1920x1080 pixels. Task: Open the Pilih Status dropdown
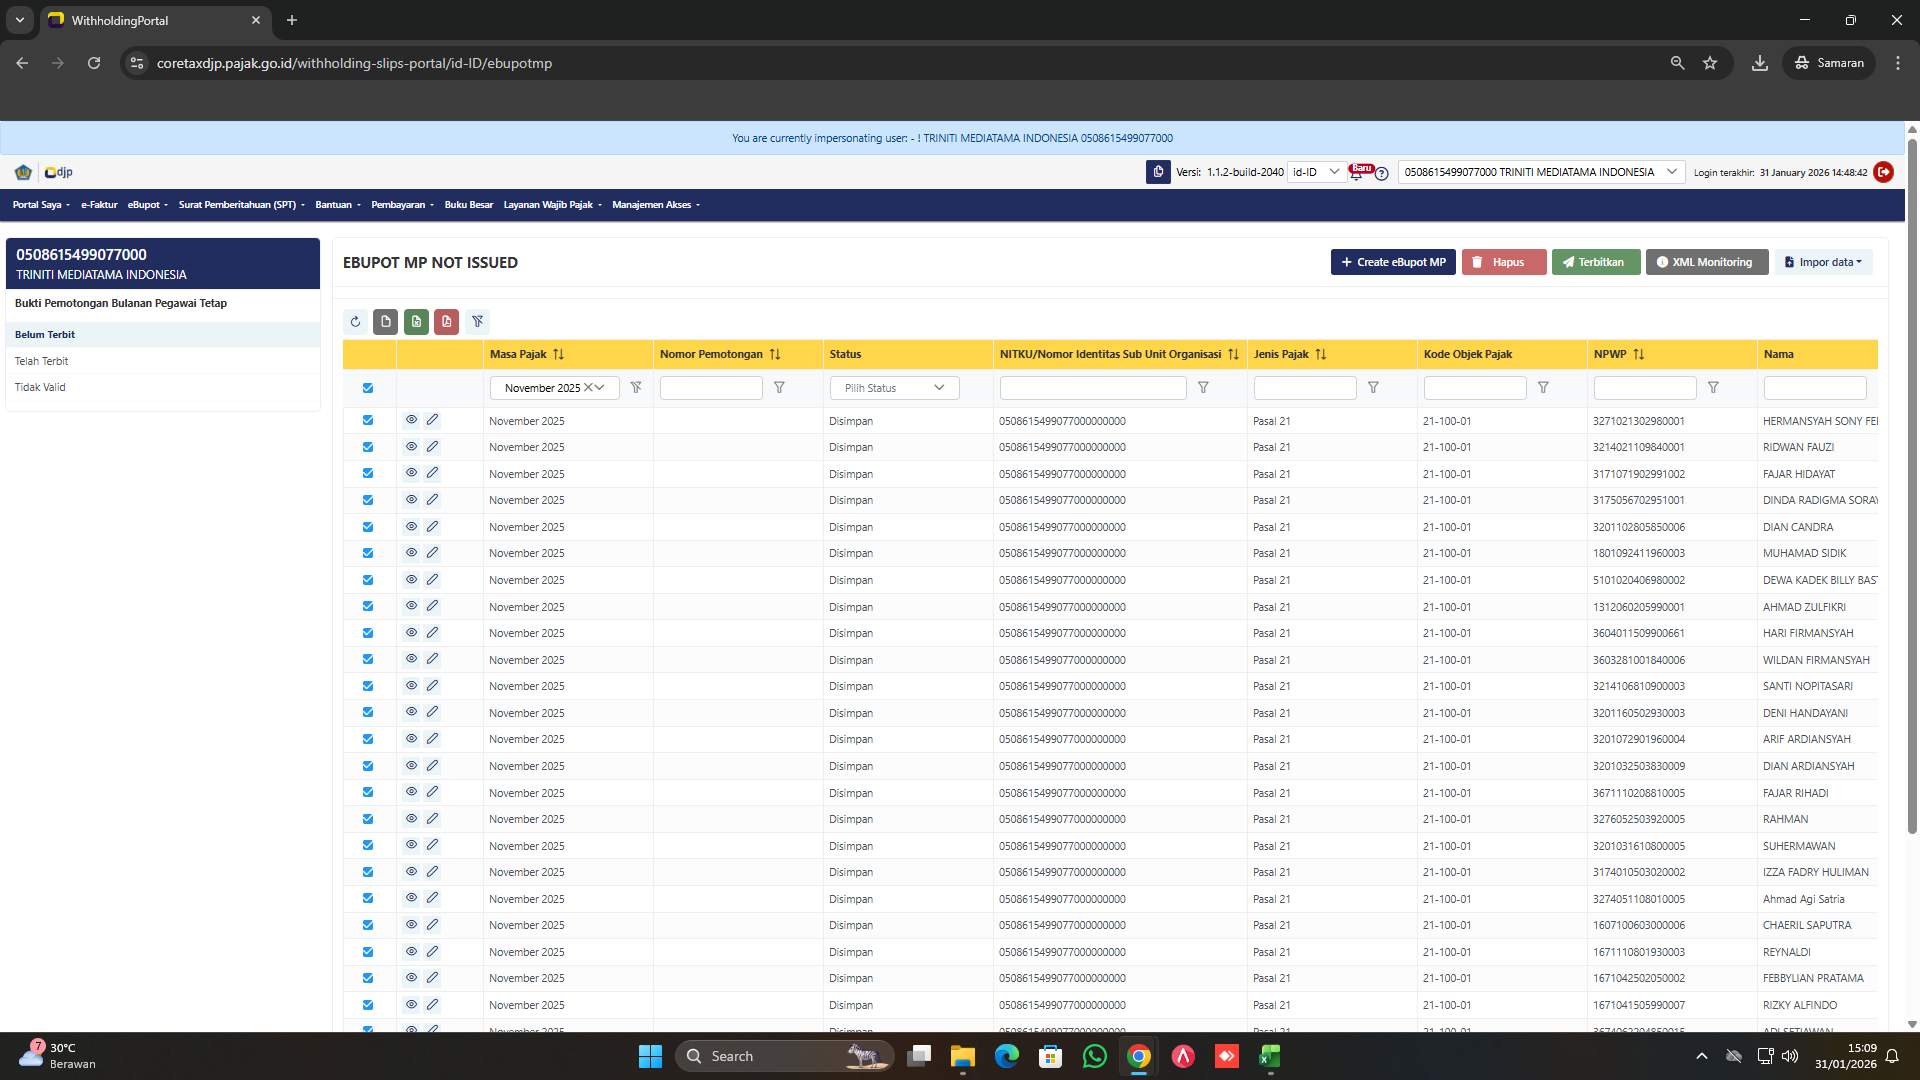(893, 387)
